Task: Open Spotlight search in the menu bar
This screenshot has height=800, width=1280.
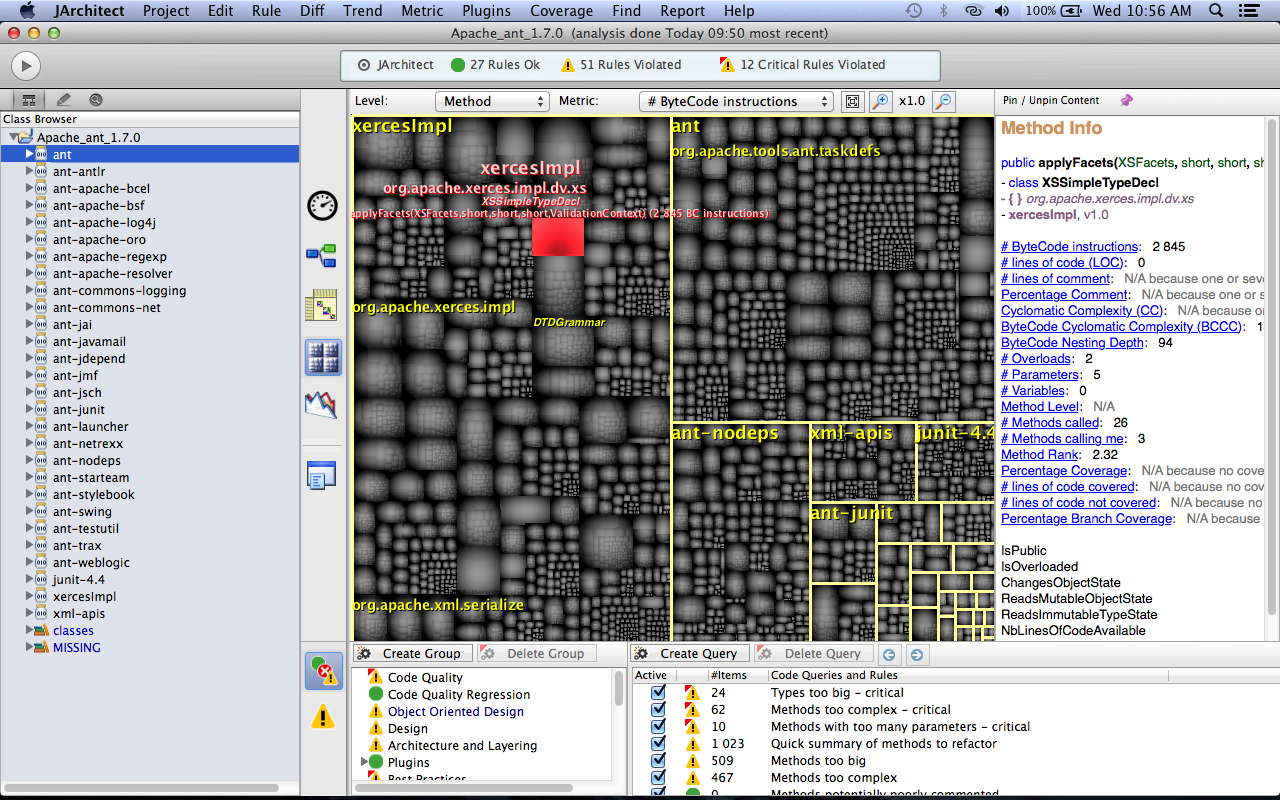Action: point(1216,11)
